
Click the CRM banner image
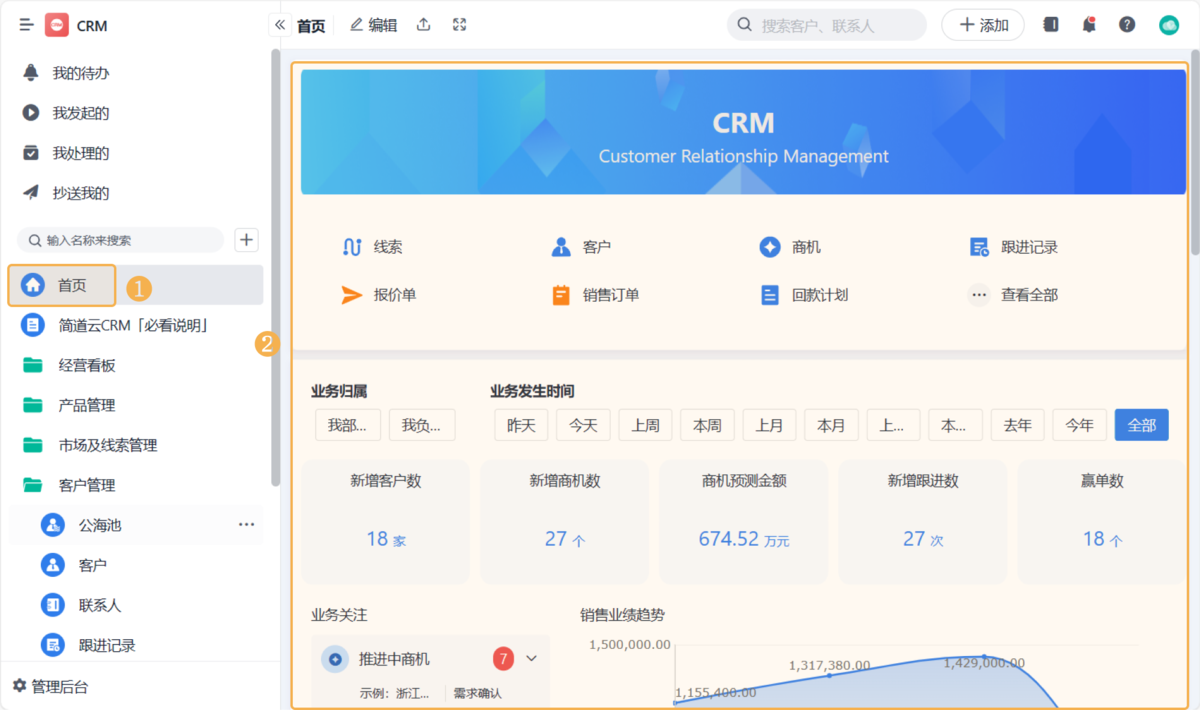click(743, 132)
